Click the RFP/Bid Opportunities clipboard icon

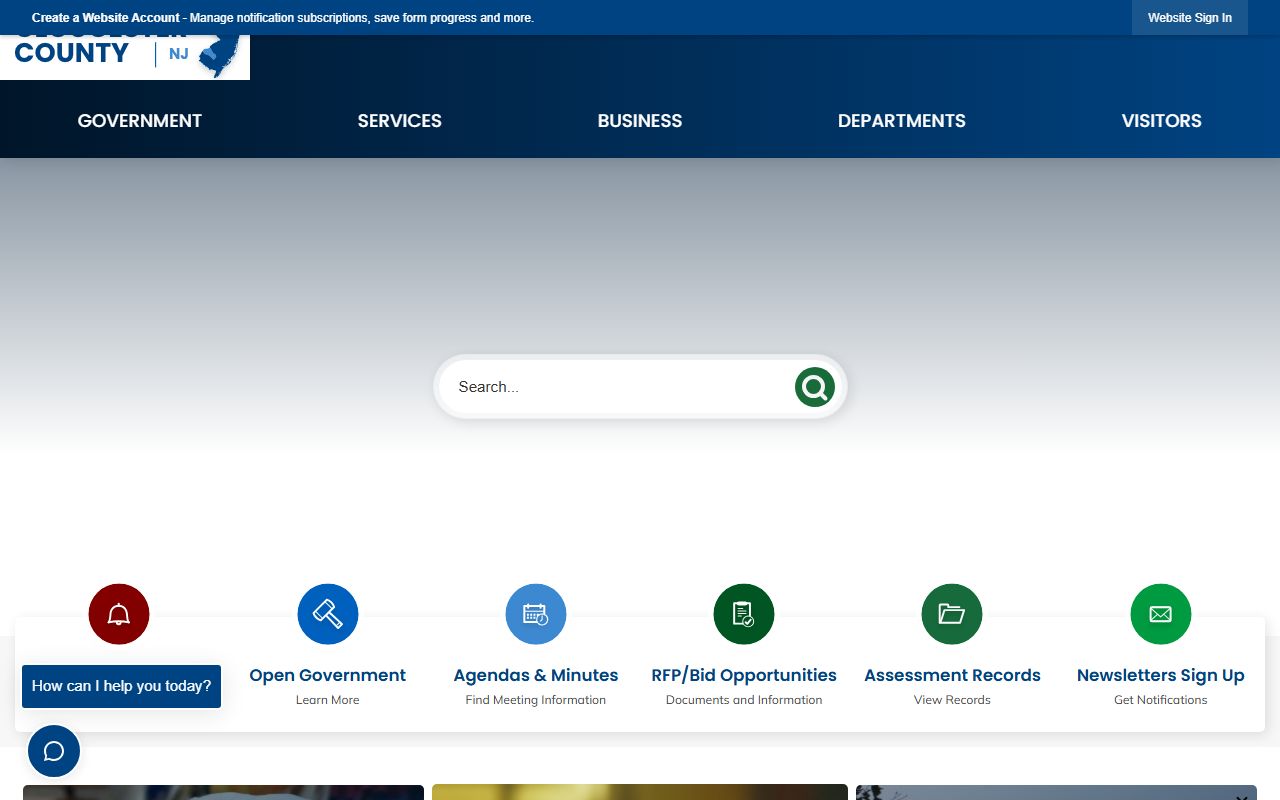pyautogui.click(x=743, y=614)
